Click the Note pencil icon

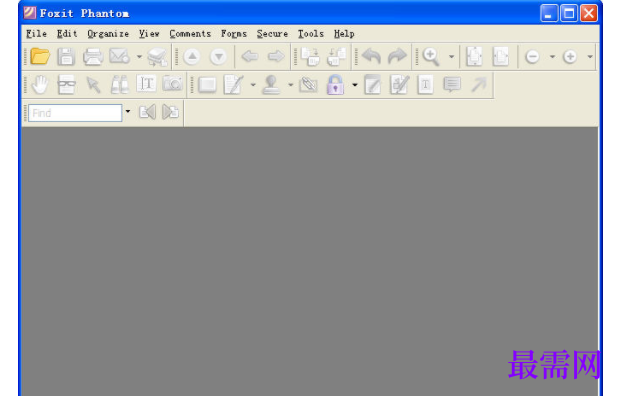point(233,84)
